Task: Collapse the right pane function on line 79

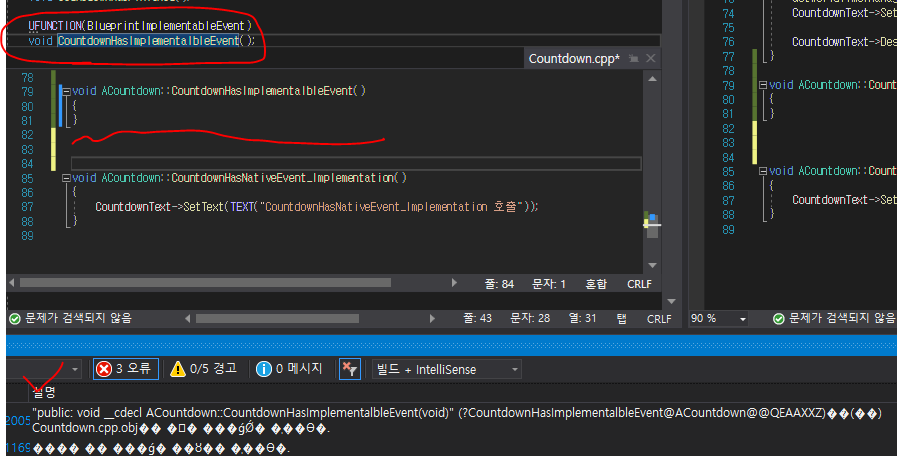Action: 763,85
